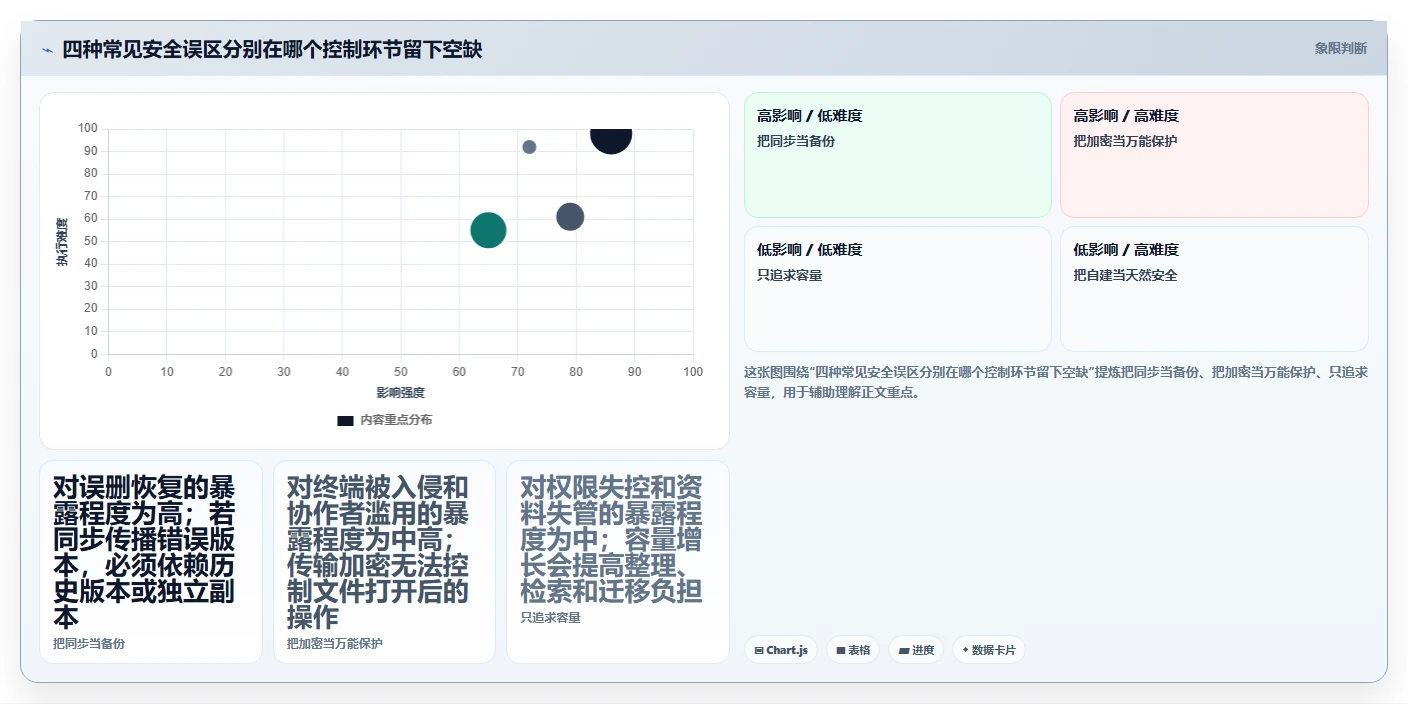Click the 象限判断 label in header
The image size is (1408, 704).
[x=1340, y=49]
